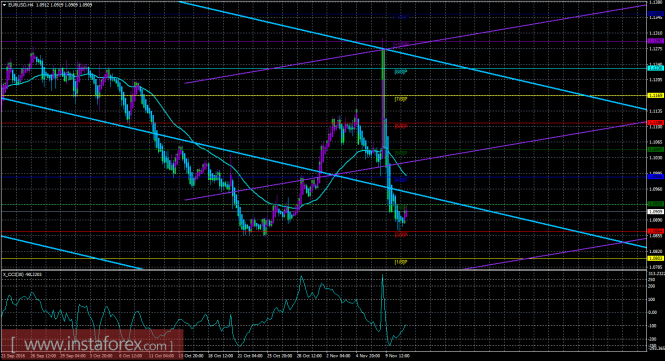Click the yellow [7/8] Murray level label
Screen dimensions: 665x361
[x=400, y=99]
